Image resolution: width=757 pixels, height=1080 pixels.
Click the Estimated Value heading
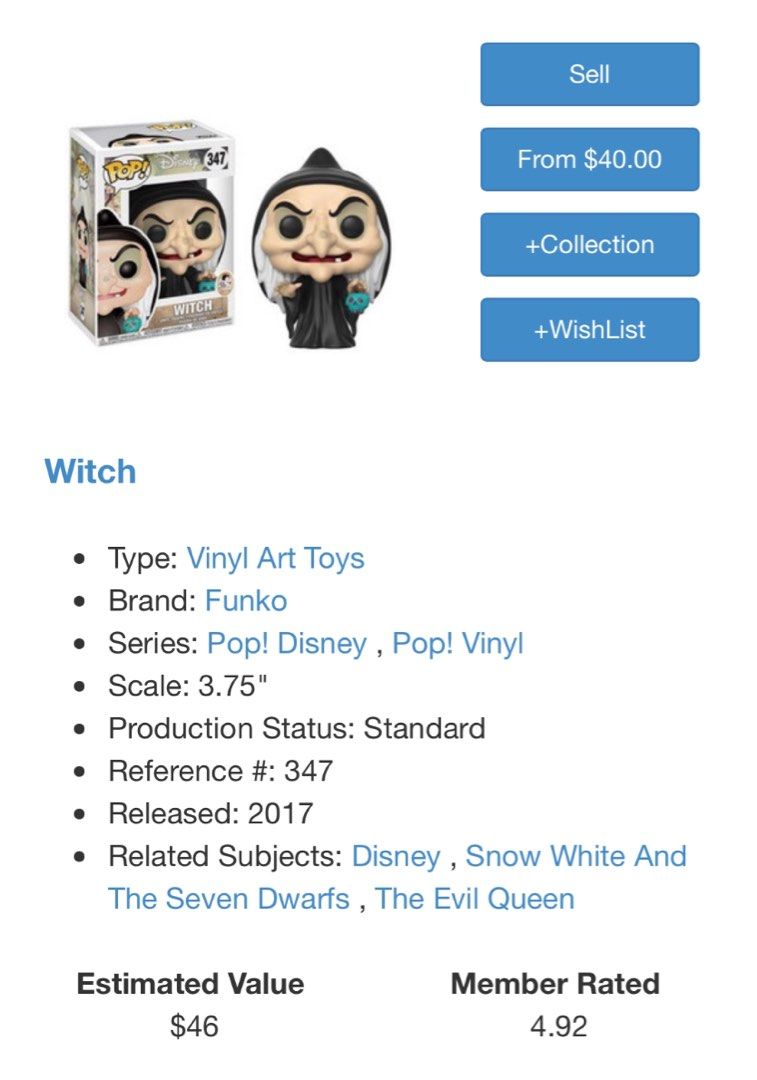[x=190, y=984]
